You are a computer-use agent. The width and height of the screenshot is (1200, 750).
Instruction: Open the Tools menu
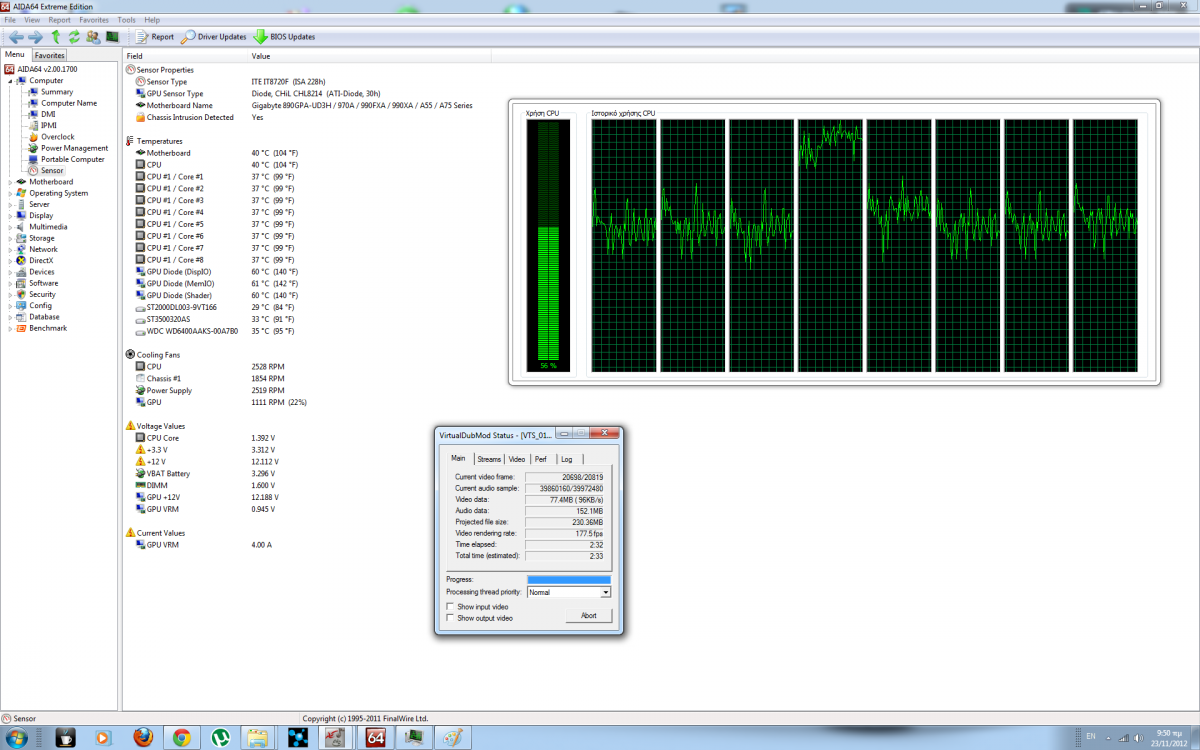coord(126,20)
